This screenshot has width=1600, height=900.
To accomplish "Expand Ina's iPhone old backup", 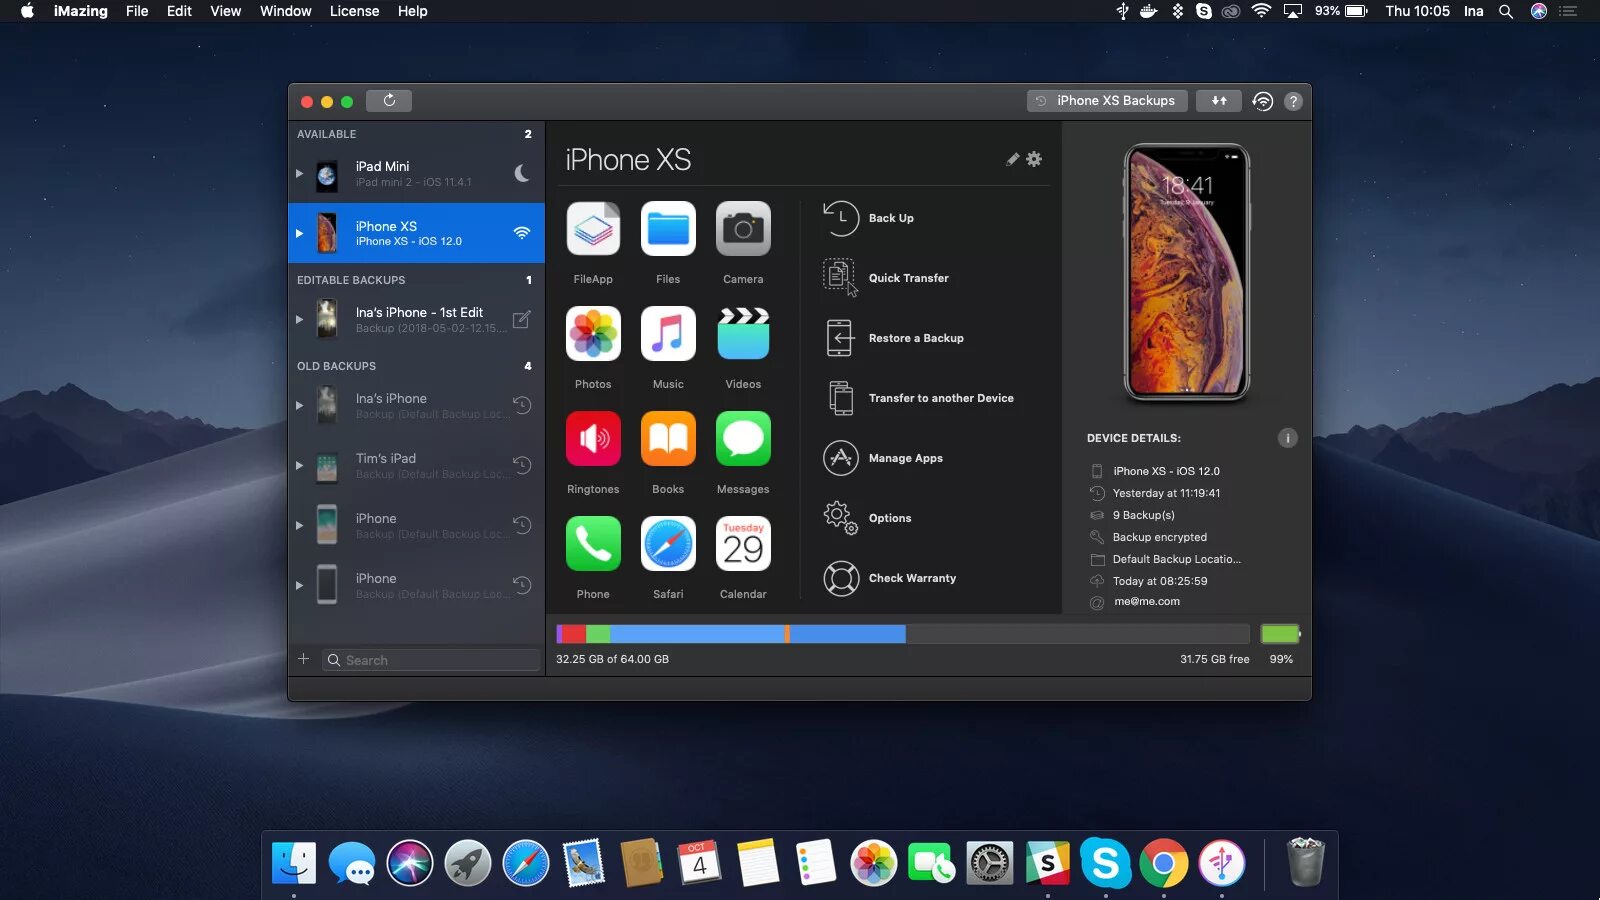I will pyautogui.click(x=299, y=405).
